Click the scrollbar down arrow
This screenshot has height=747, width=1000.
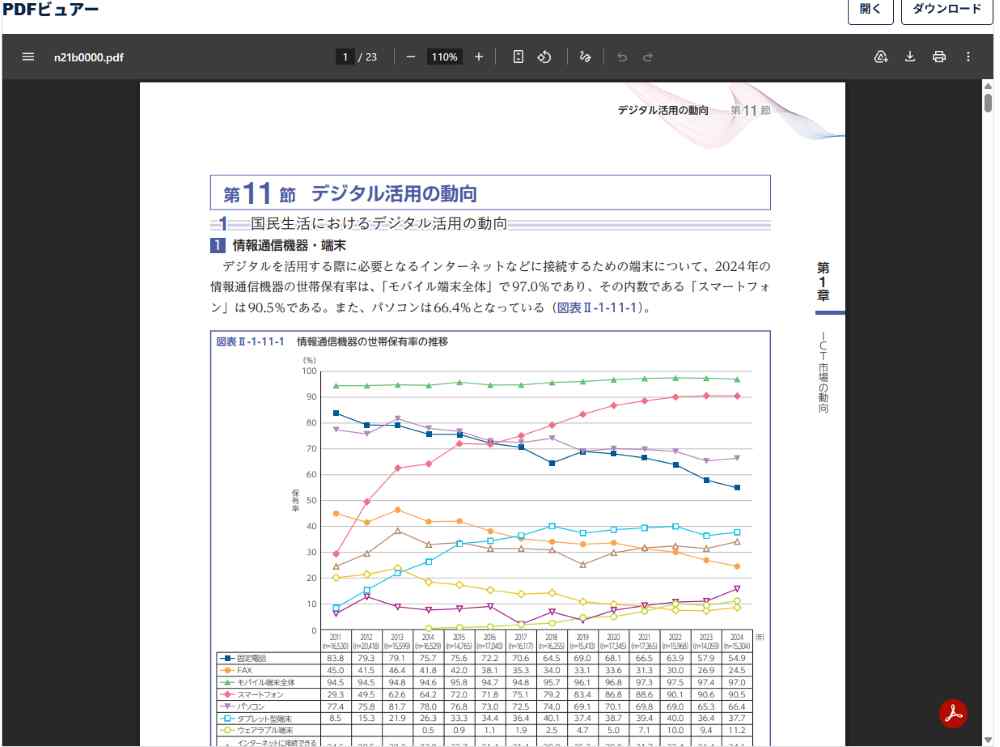(x=988, y=739)
